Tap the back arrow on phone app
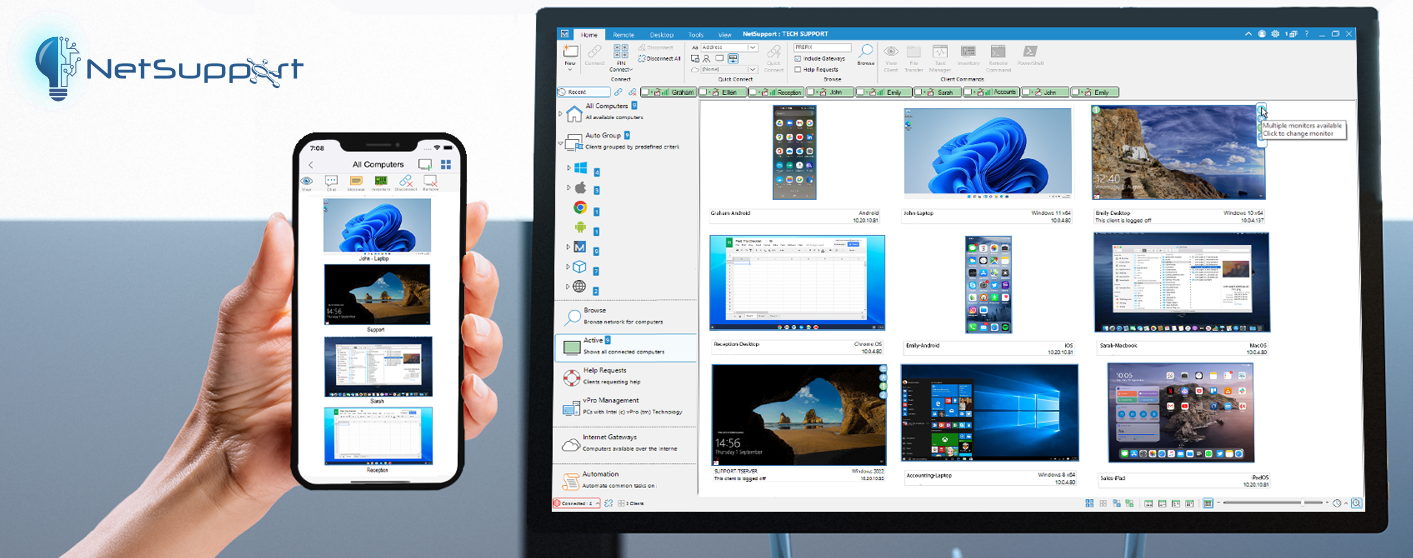 coord(311,164)
